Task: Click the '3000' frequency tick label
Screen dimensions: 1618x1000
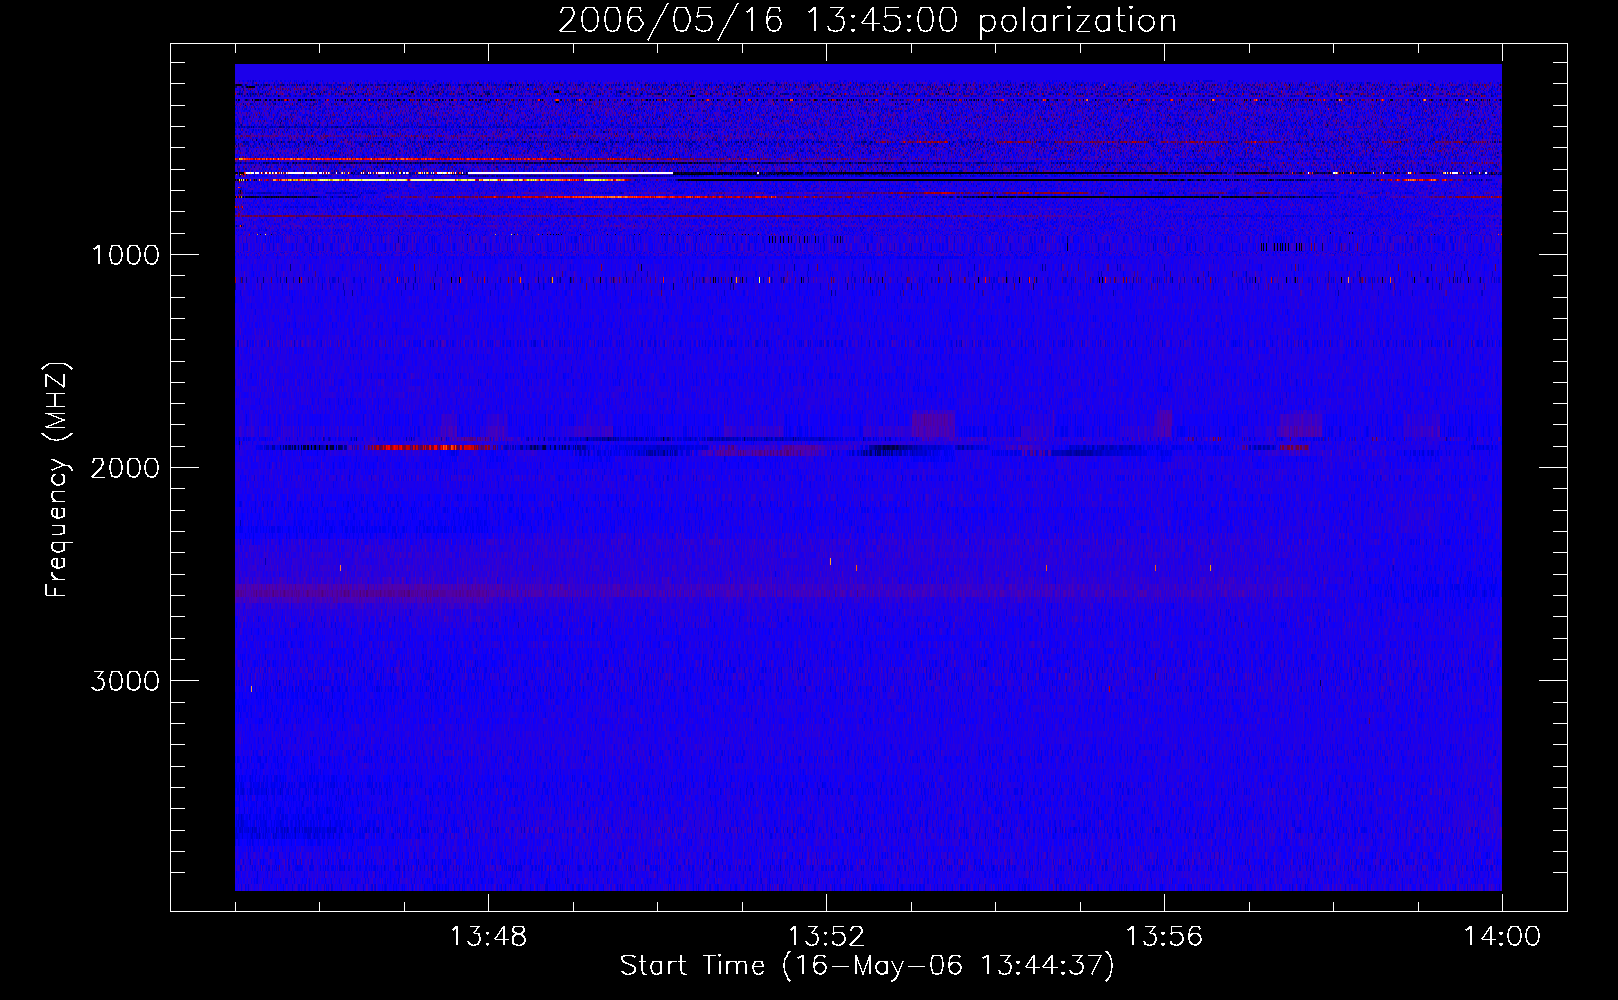Action: click(125, 681)
